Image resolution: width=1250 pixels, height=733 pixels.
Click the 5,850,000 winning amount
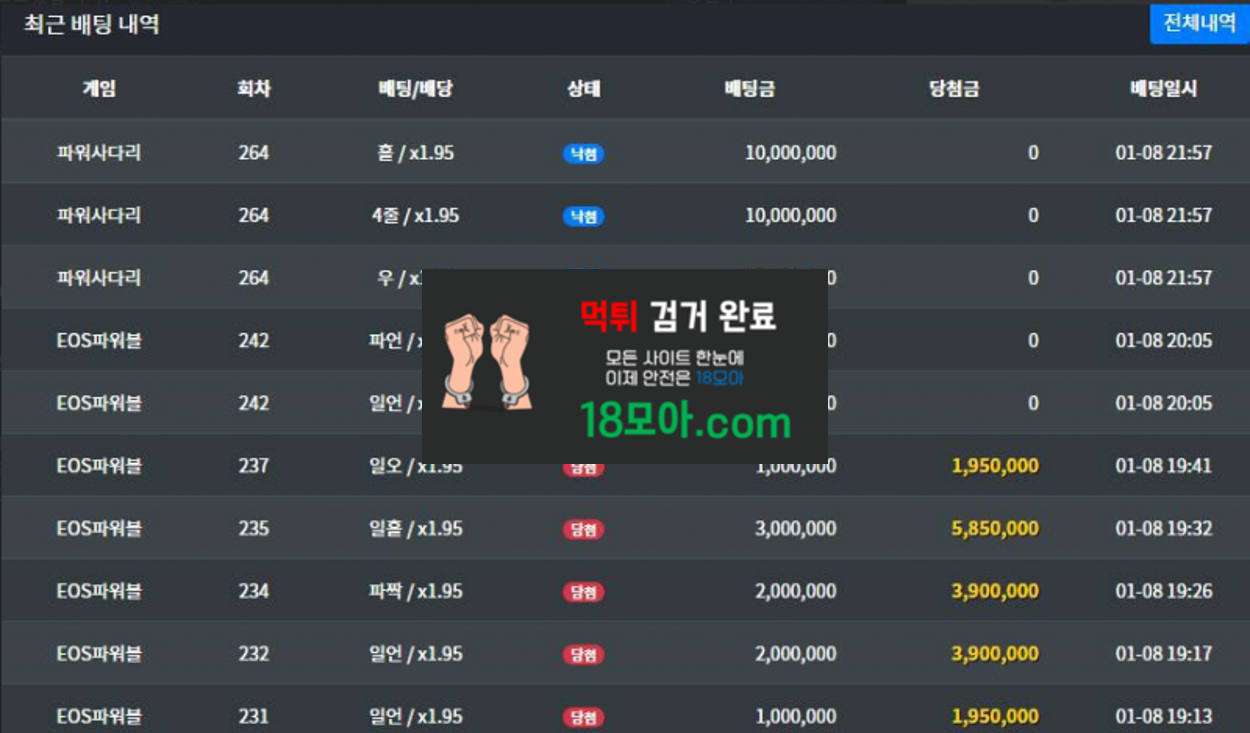click(x=994, y=529)
